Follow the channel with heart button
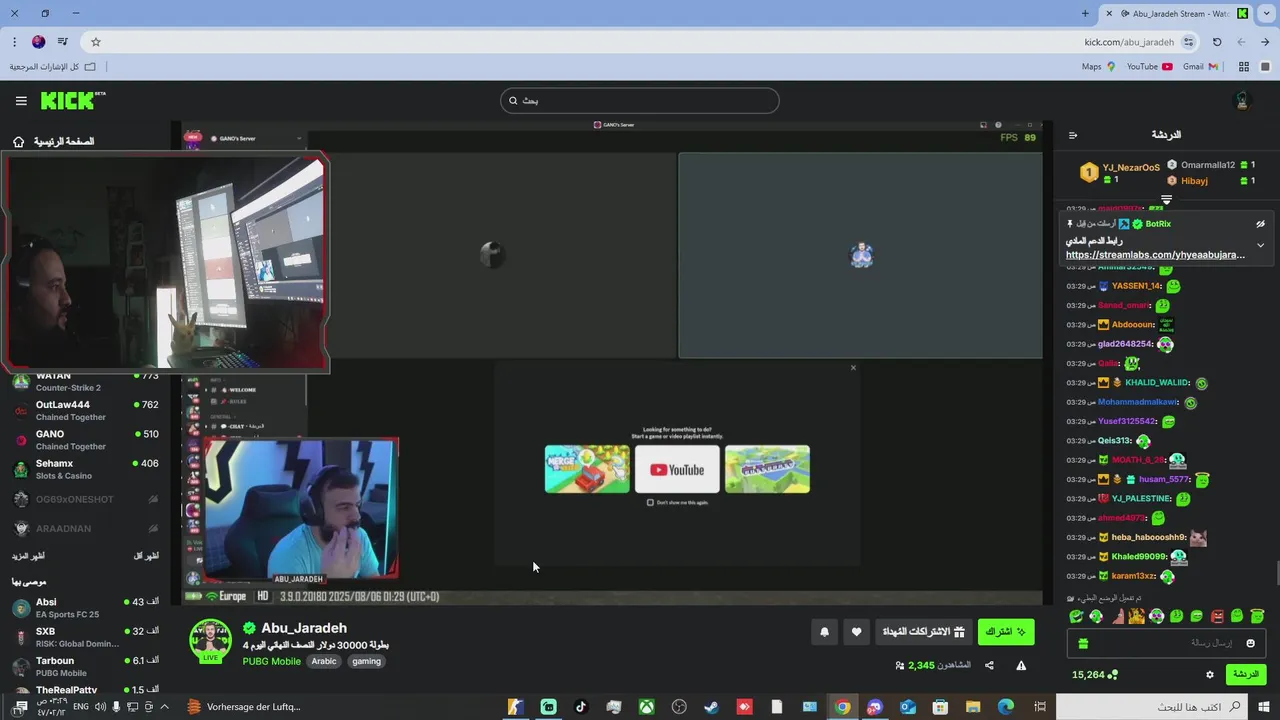This screenshot has height=720, width=1280. [856, 632]
